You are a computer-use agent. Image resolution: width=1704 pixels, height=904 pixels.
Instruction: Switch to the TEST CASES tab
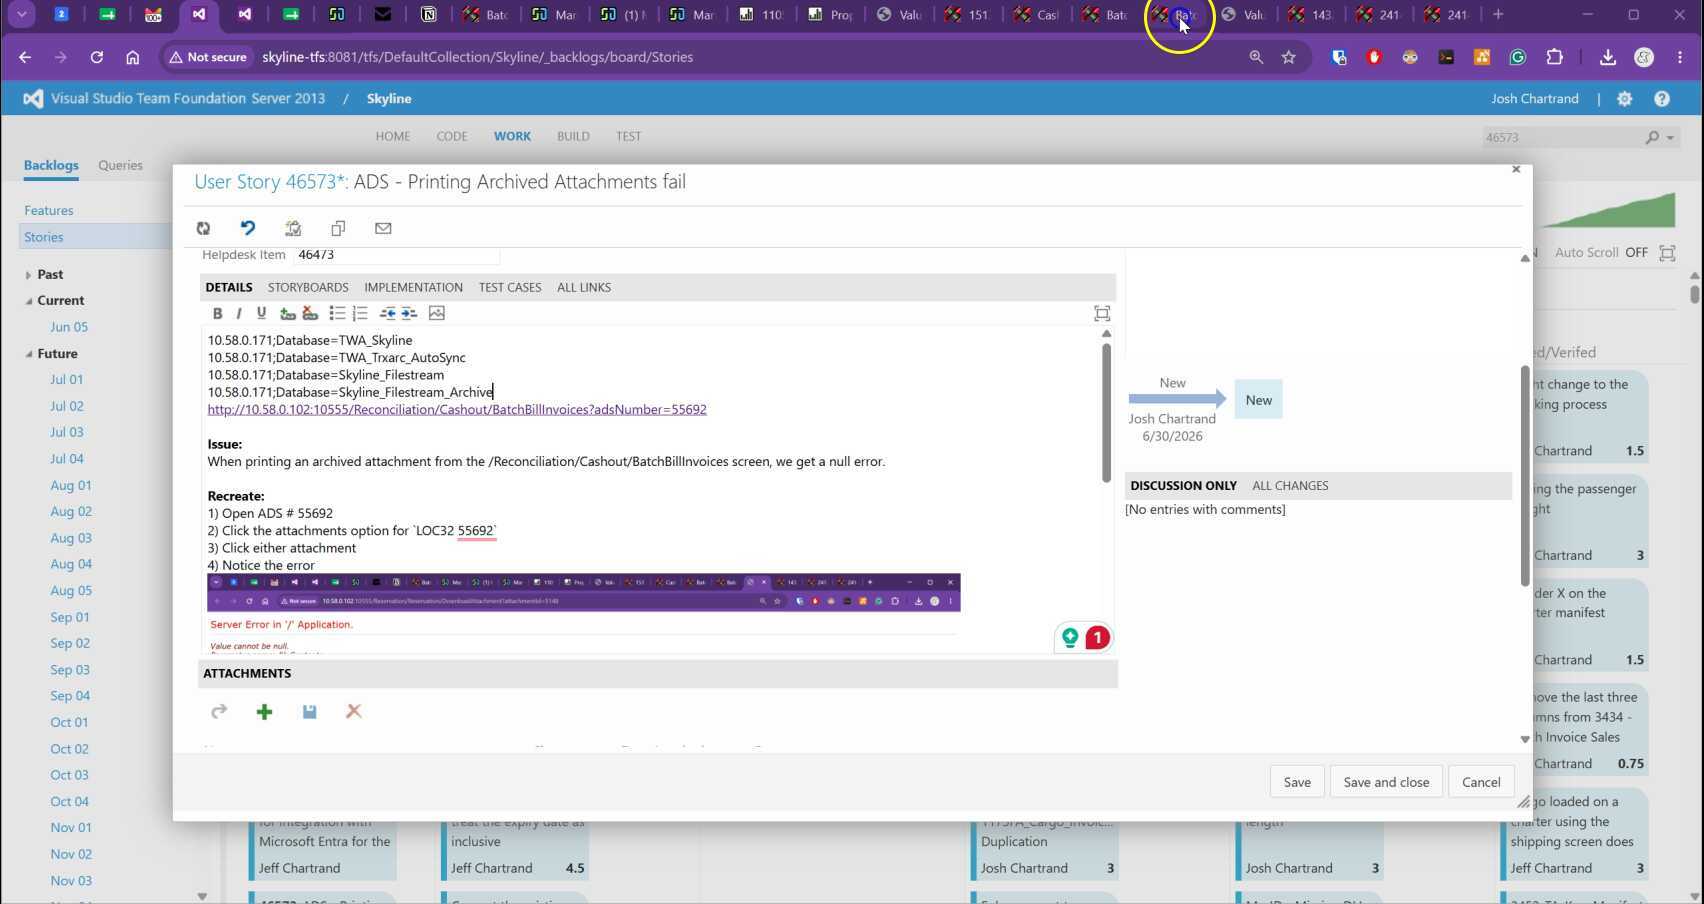(510, 288)
